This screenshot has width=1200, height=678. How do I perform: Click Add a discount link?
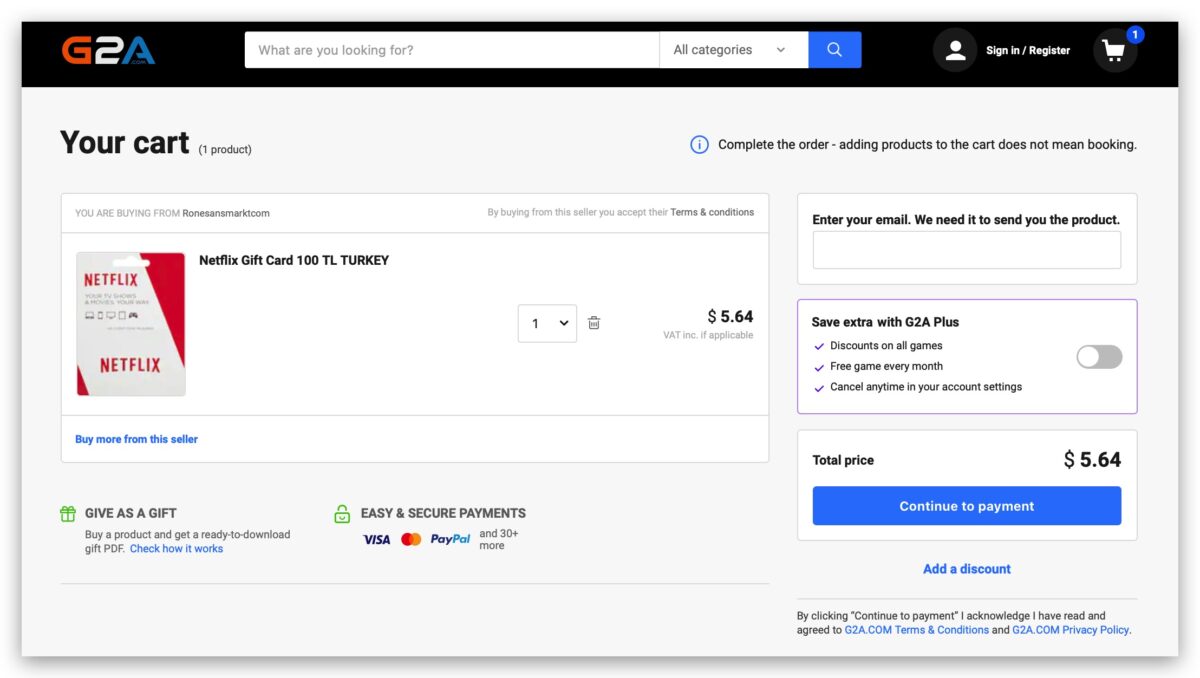coord(967,569)
